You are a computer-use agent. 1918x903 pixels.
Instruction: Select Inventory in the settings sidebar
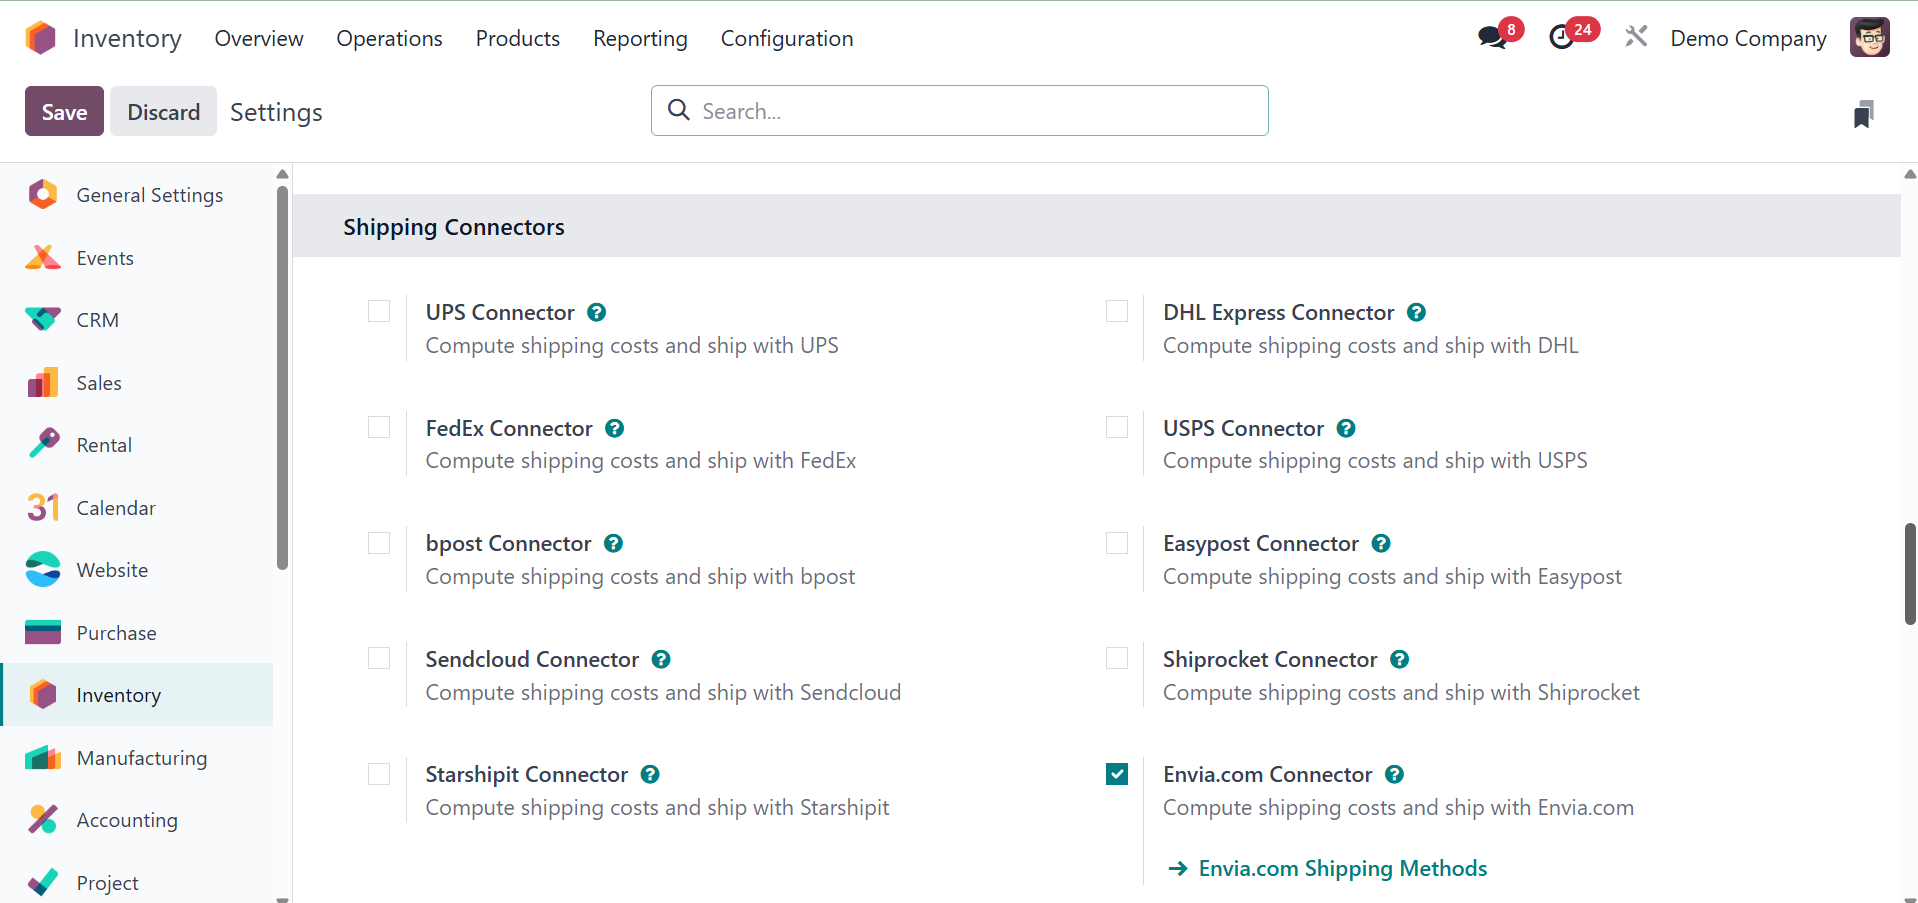pos(137,695)
